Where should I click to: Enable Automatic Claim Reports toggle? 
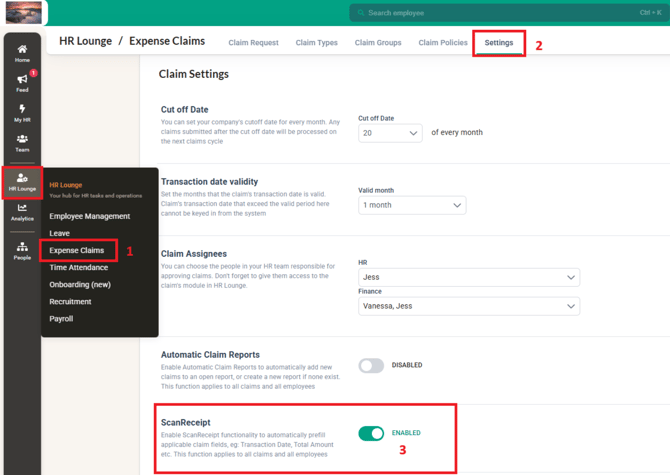pyautogui.click(x=371, y=366)
